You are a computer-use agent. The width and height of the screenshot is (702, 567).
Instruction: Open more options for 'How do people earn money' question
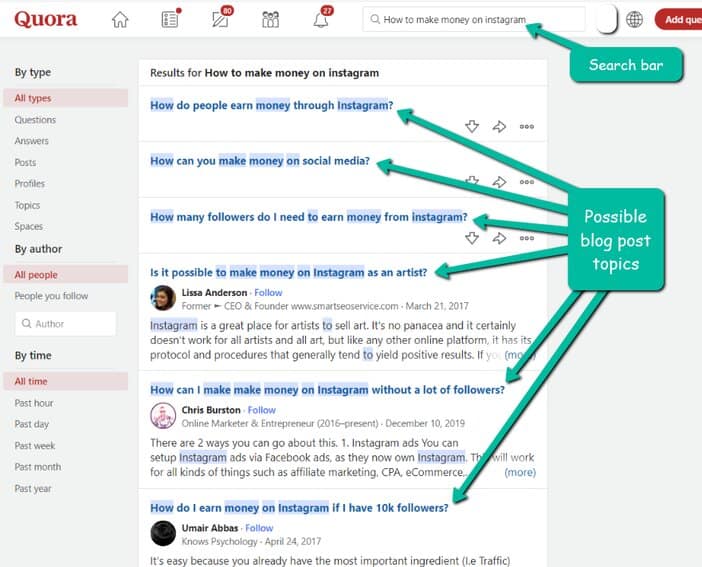pyautogui.click(x=526, y=127)
